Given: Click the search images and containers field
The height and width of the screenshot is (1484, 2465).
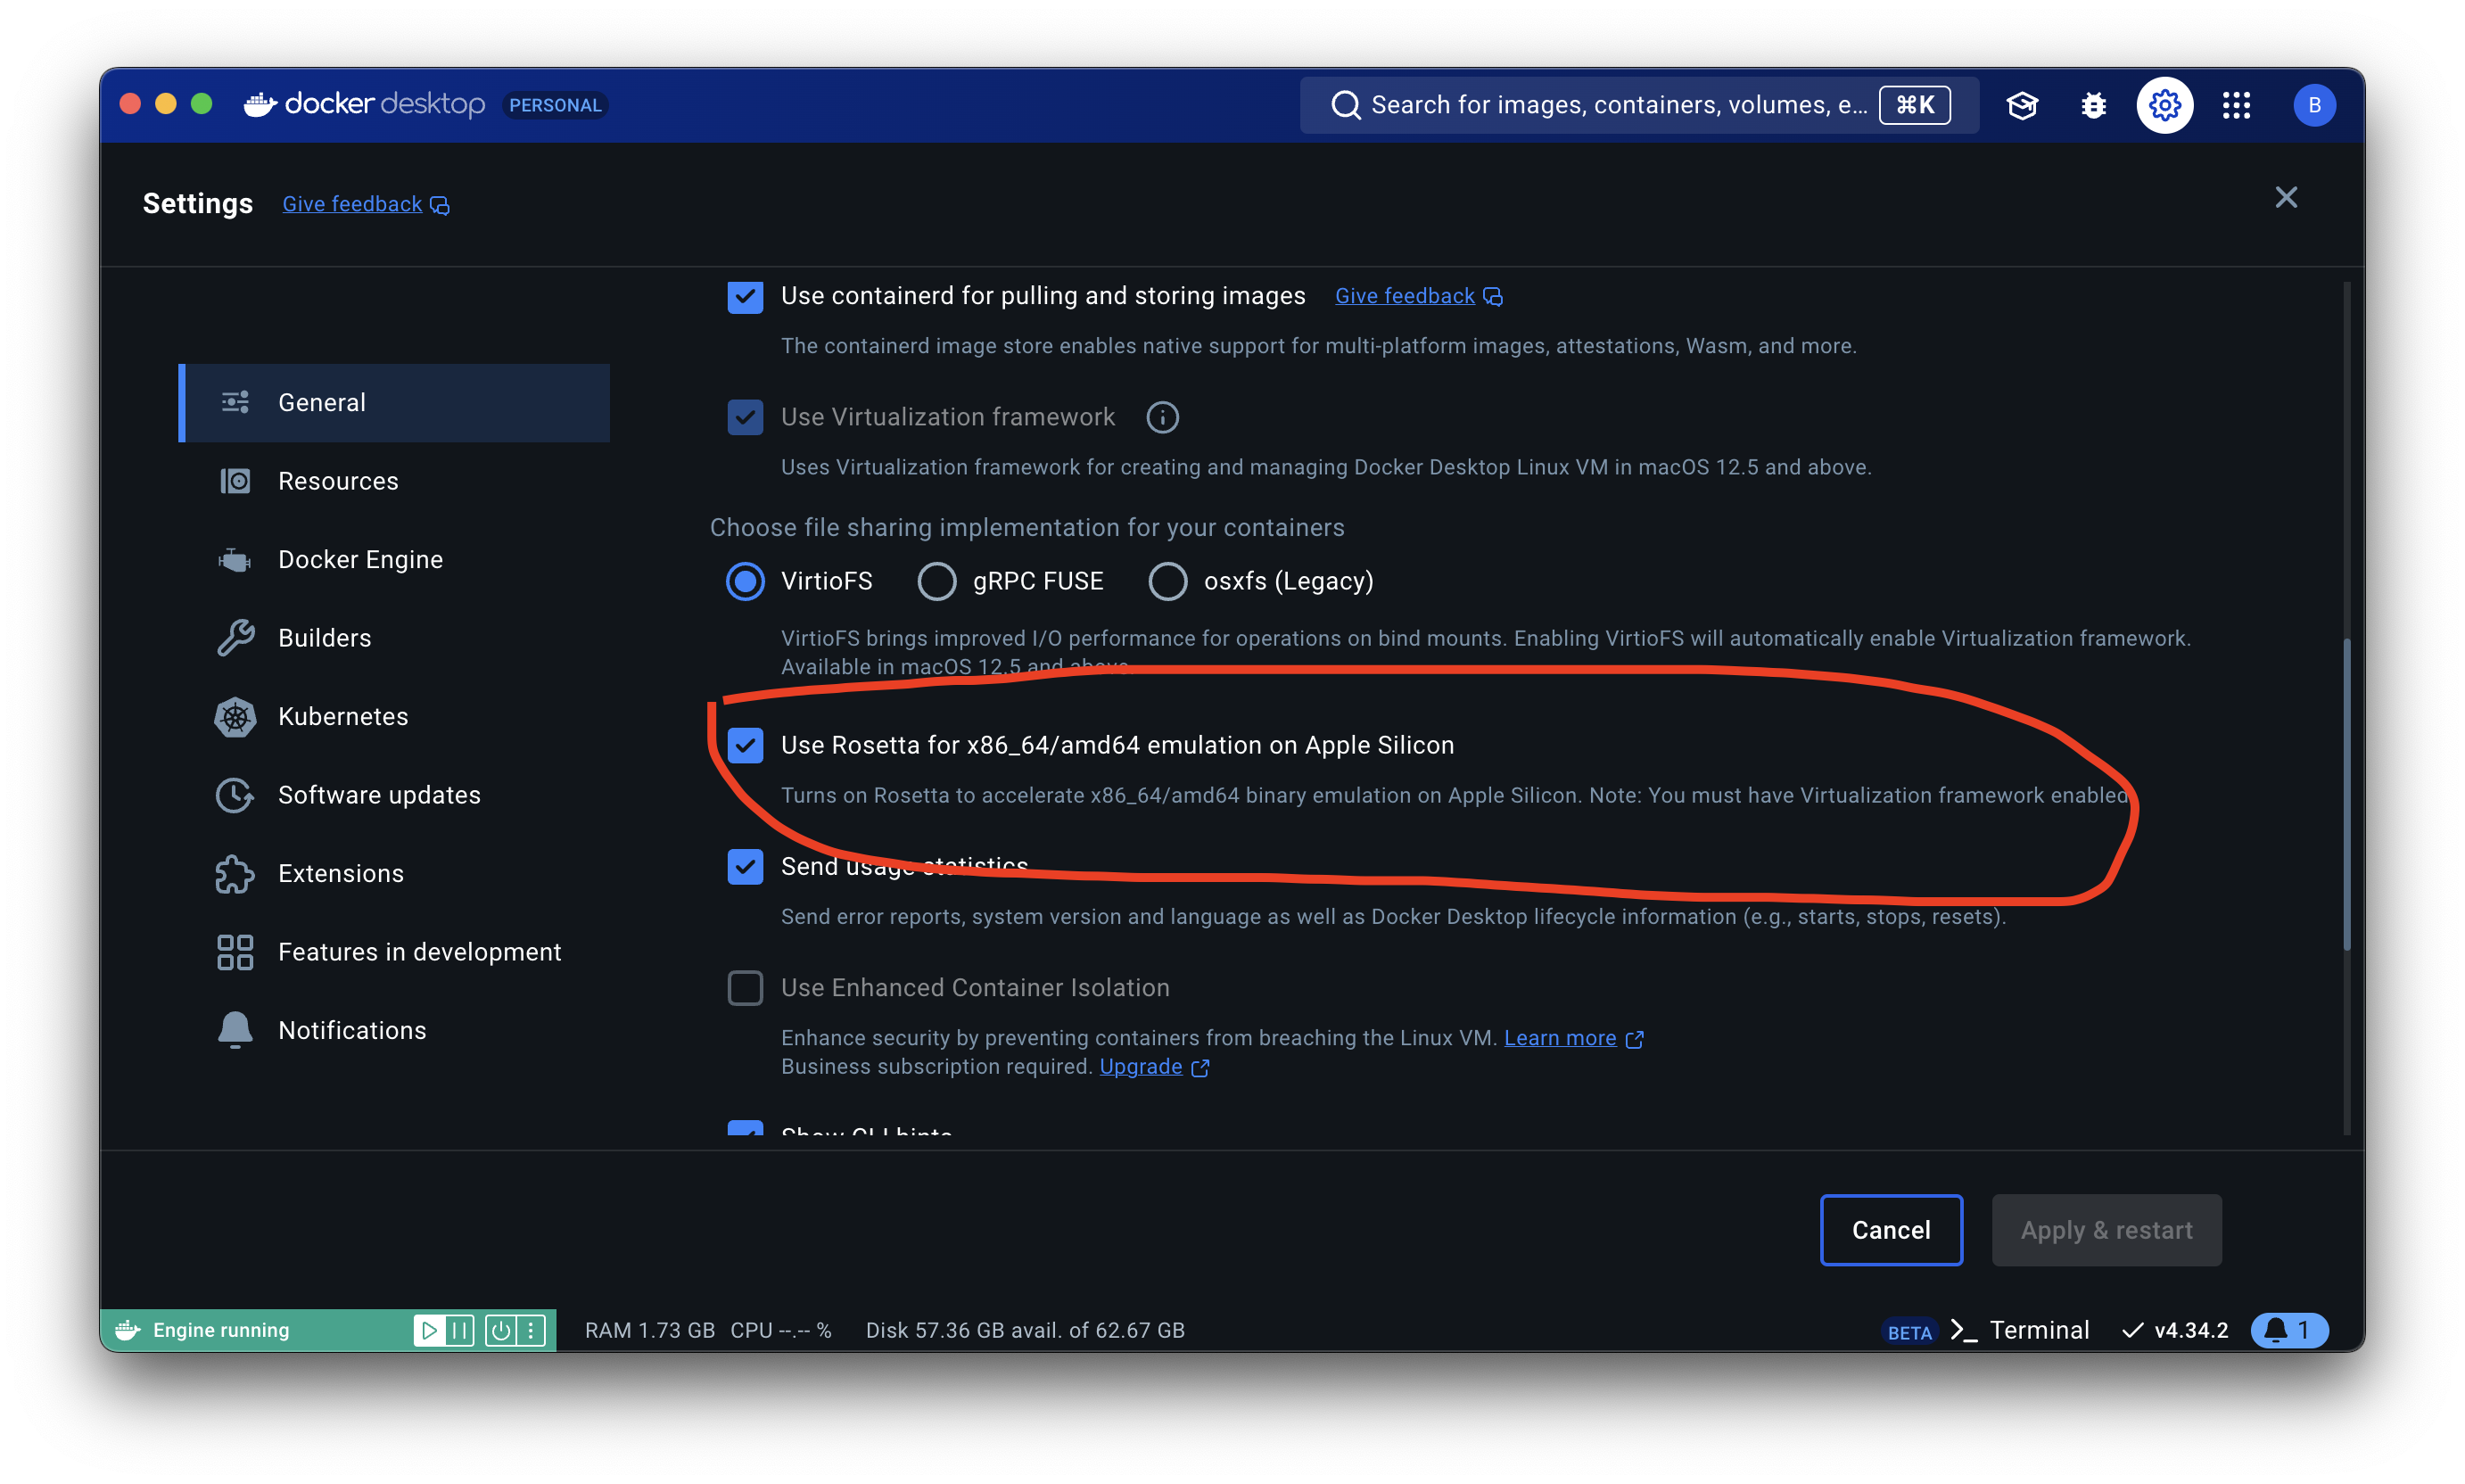Looking at the screenshot, I should 1620,105.
